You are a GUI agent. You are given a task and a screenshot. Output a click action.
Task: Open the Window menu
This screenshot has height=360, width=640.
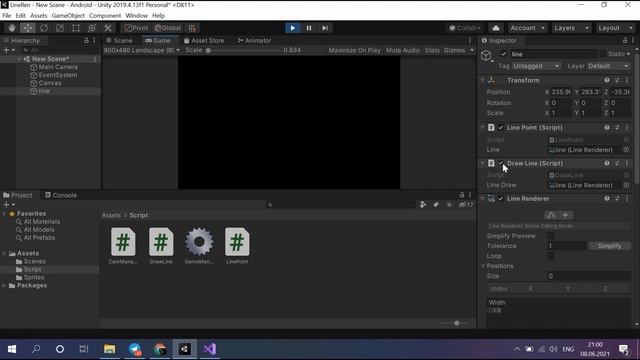point(136,16)
